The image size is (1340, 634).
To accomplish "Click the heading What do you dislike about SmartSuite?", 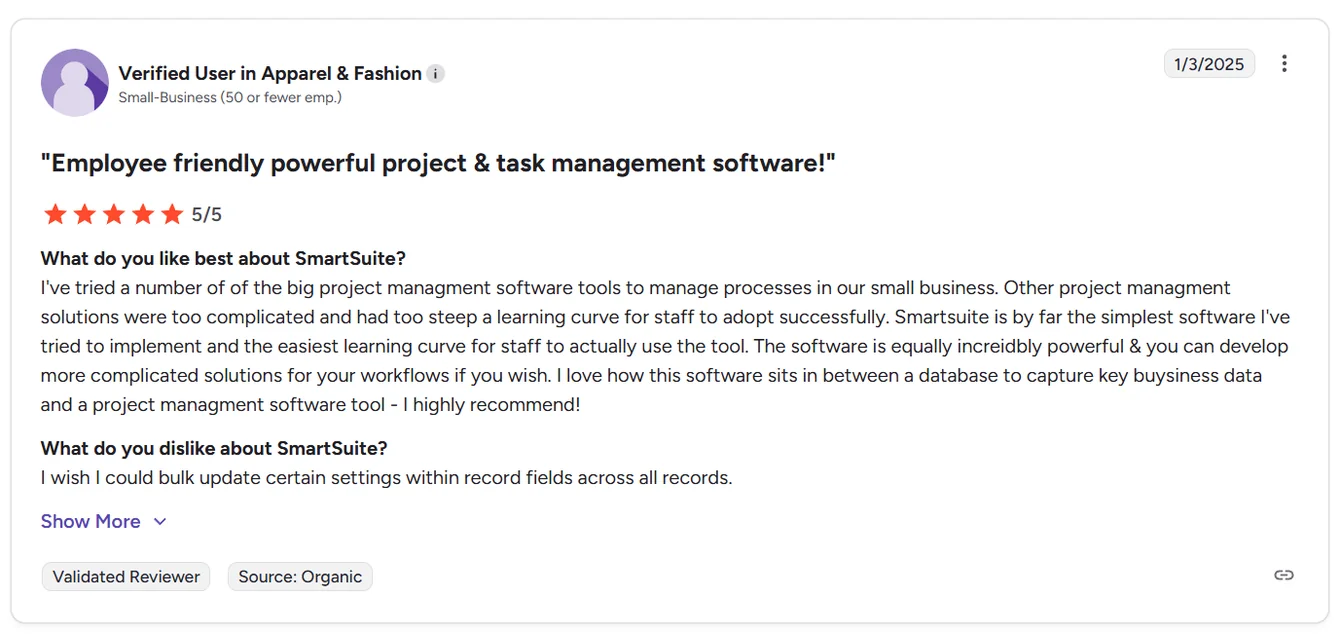I will (x=214, y=448).
